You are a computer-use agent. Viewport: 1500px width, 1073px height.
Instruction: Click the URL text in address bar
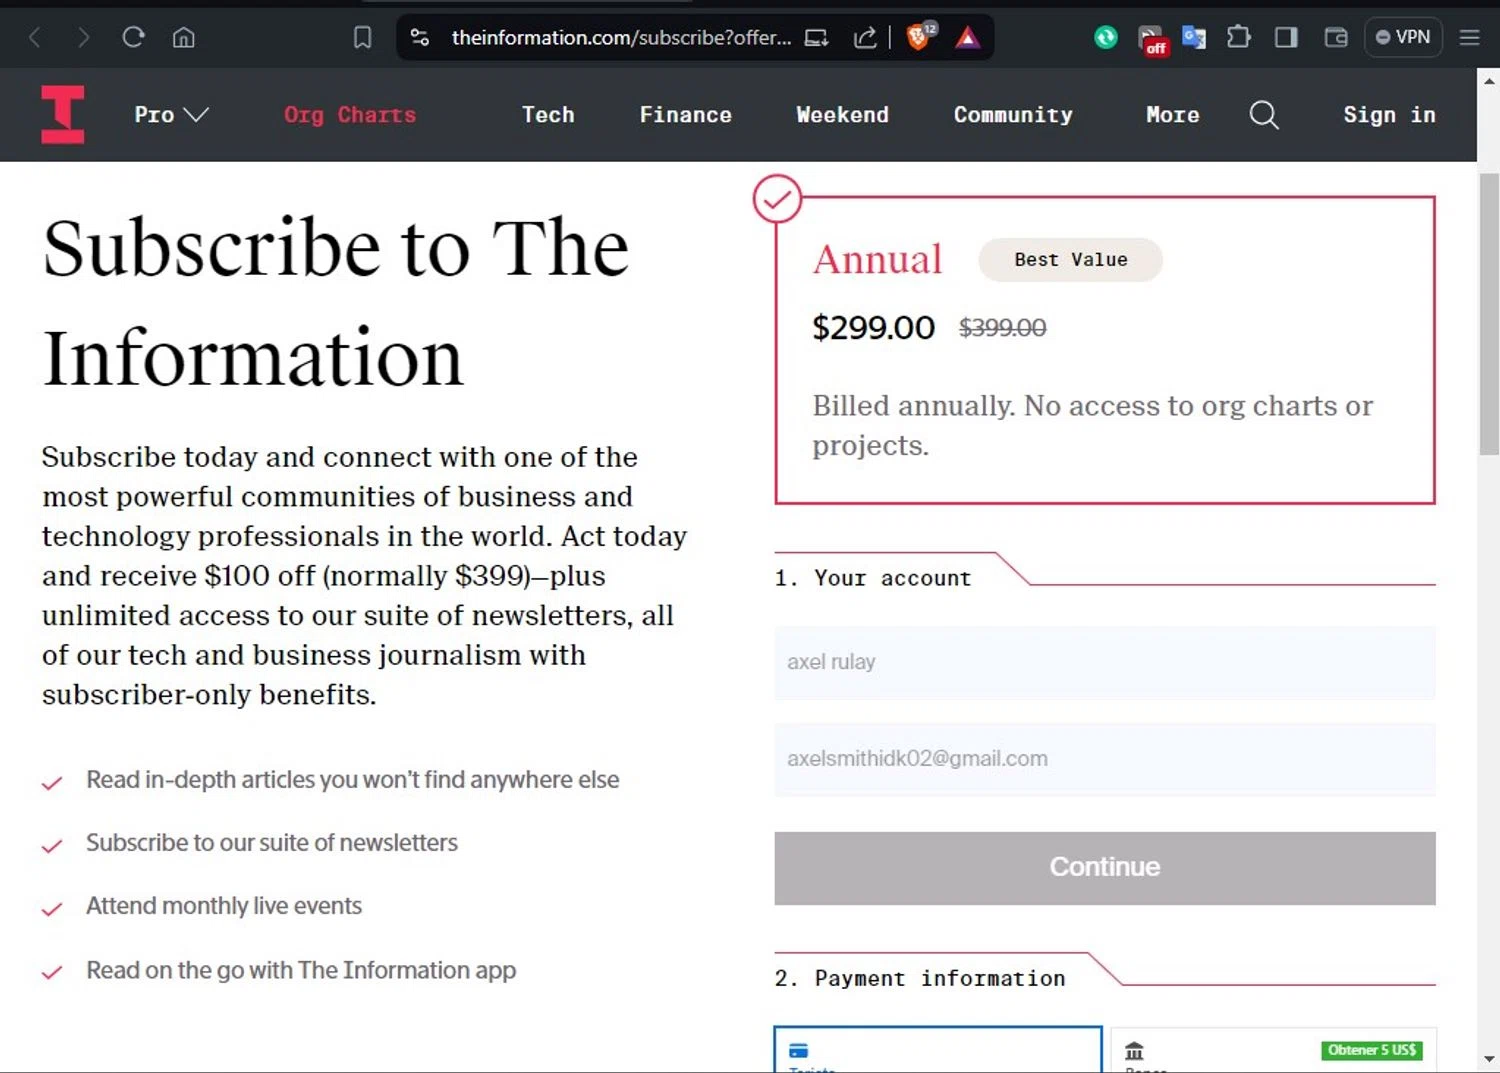coord(621,38)
